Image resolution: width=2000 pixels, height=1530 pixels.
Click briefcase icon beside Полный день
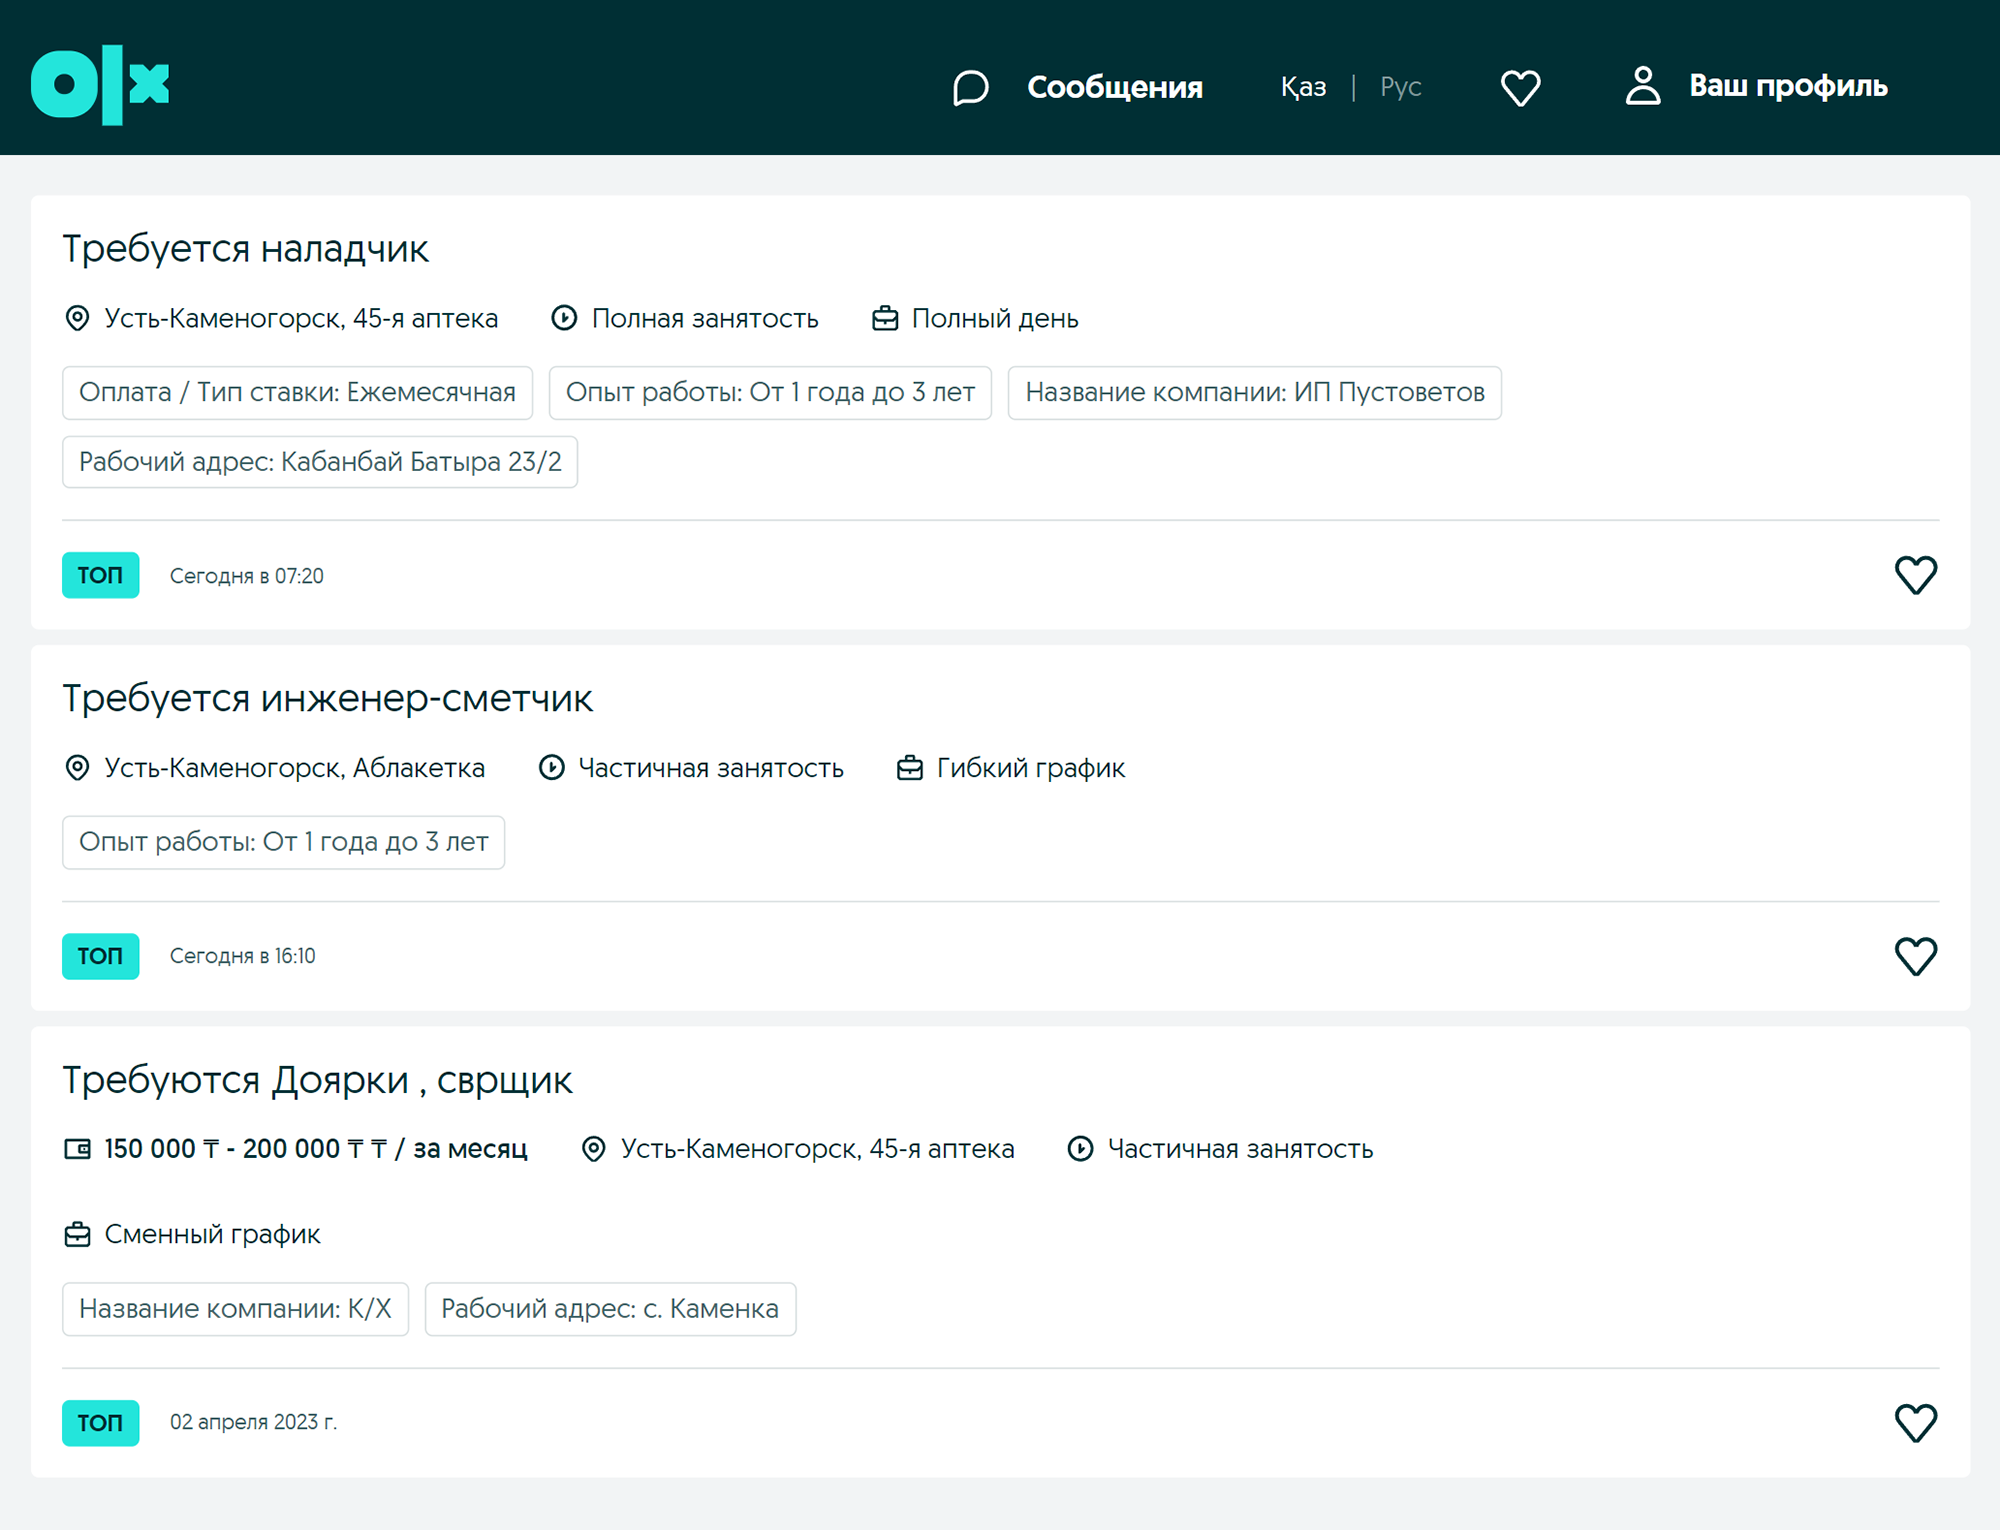coord(885,318)
